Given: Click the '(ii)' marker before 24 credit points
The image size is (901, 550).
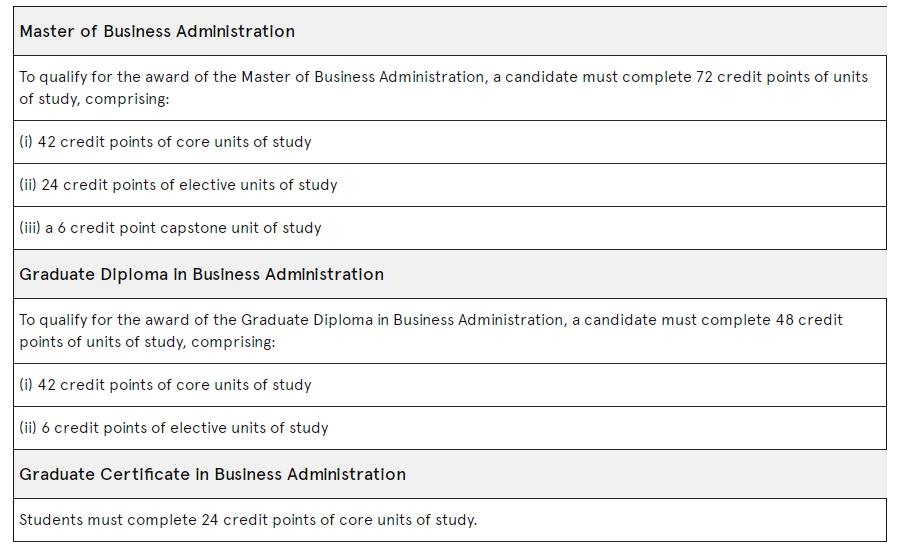Looking at the screenshot, I should click(x=28, y=185).
